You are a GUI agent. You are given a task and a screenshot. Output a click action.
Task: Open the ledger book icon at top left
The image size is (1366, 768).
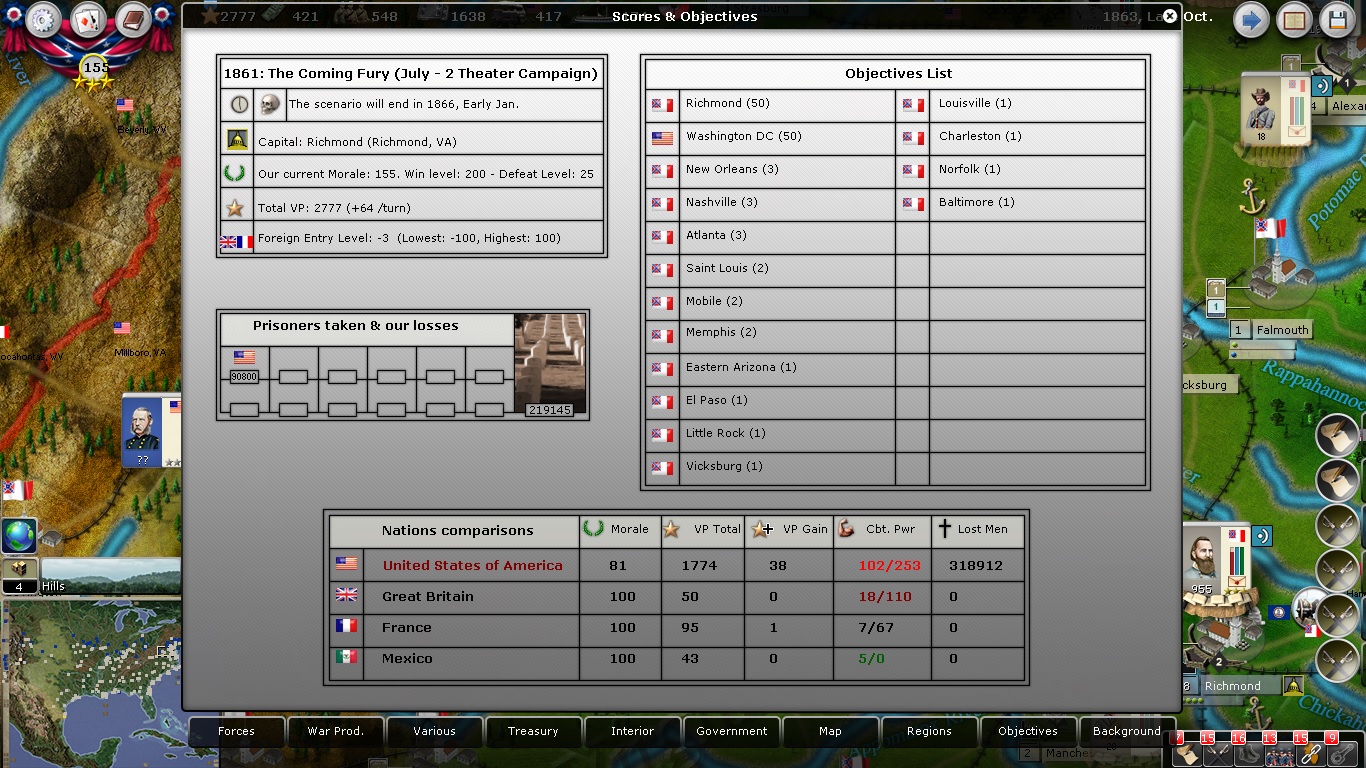click(133, 20)
